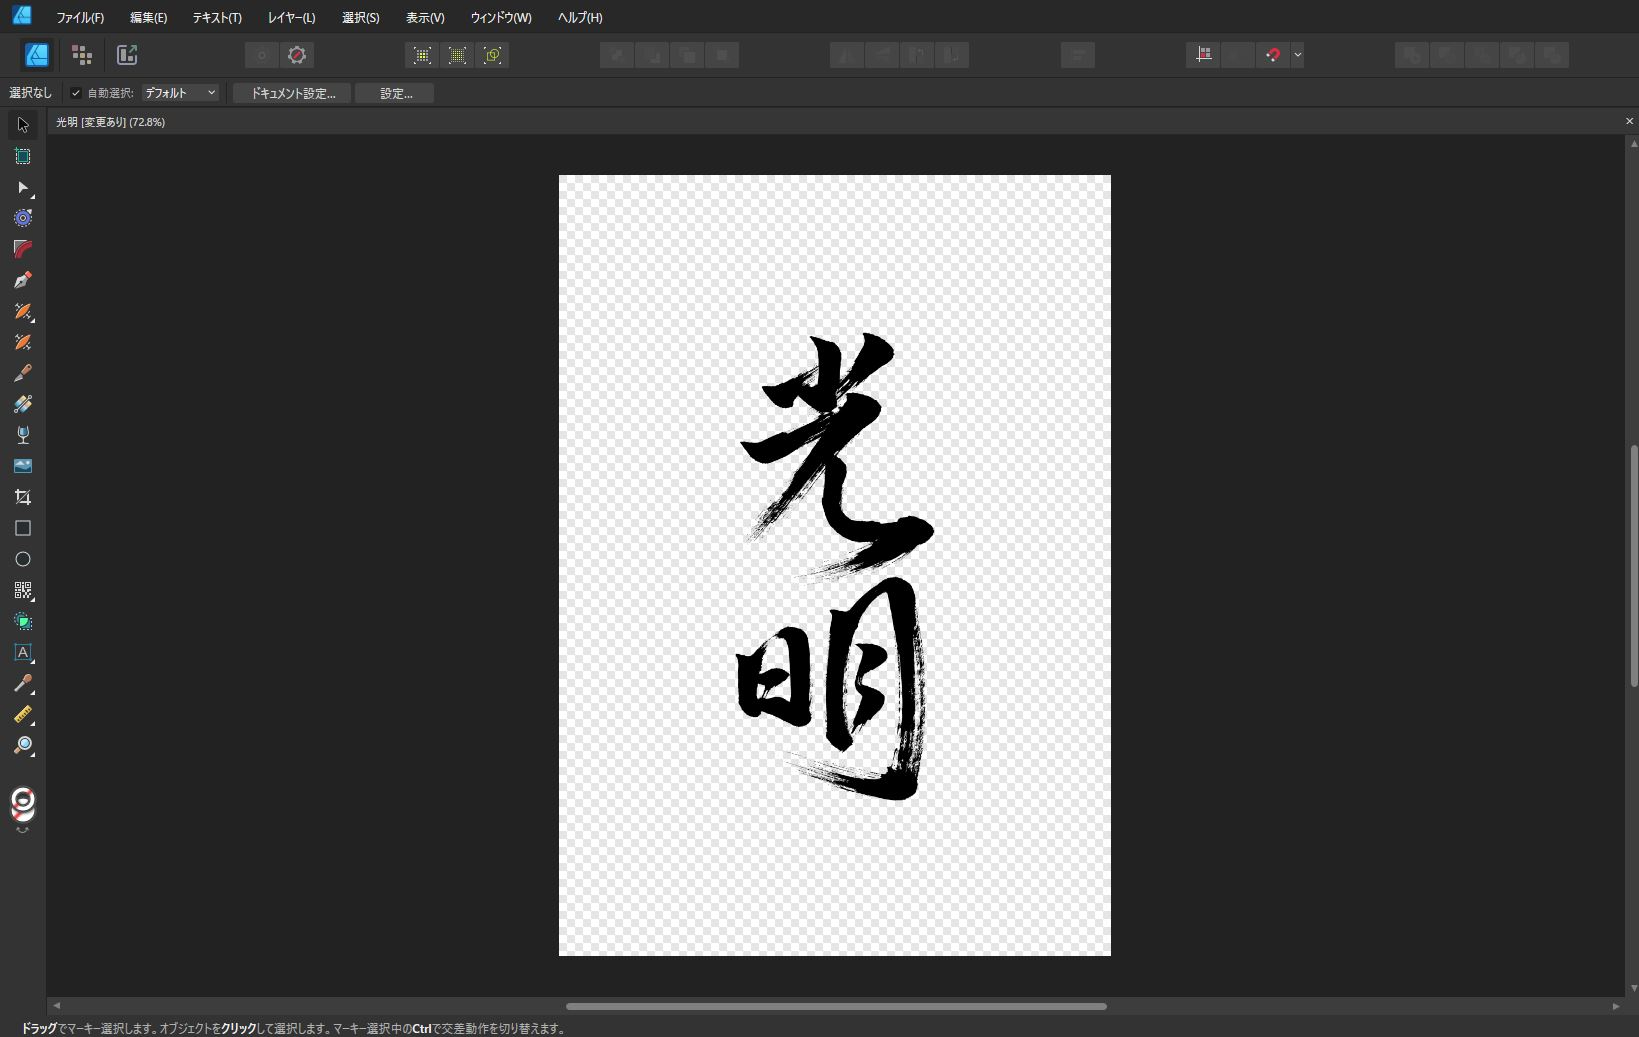Select the Color Picker eyedropper tool
1639x1037 pixels.
23,683
